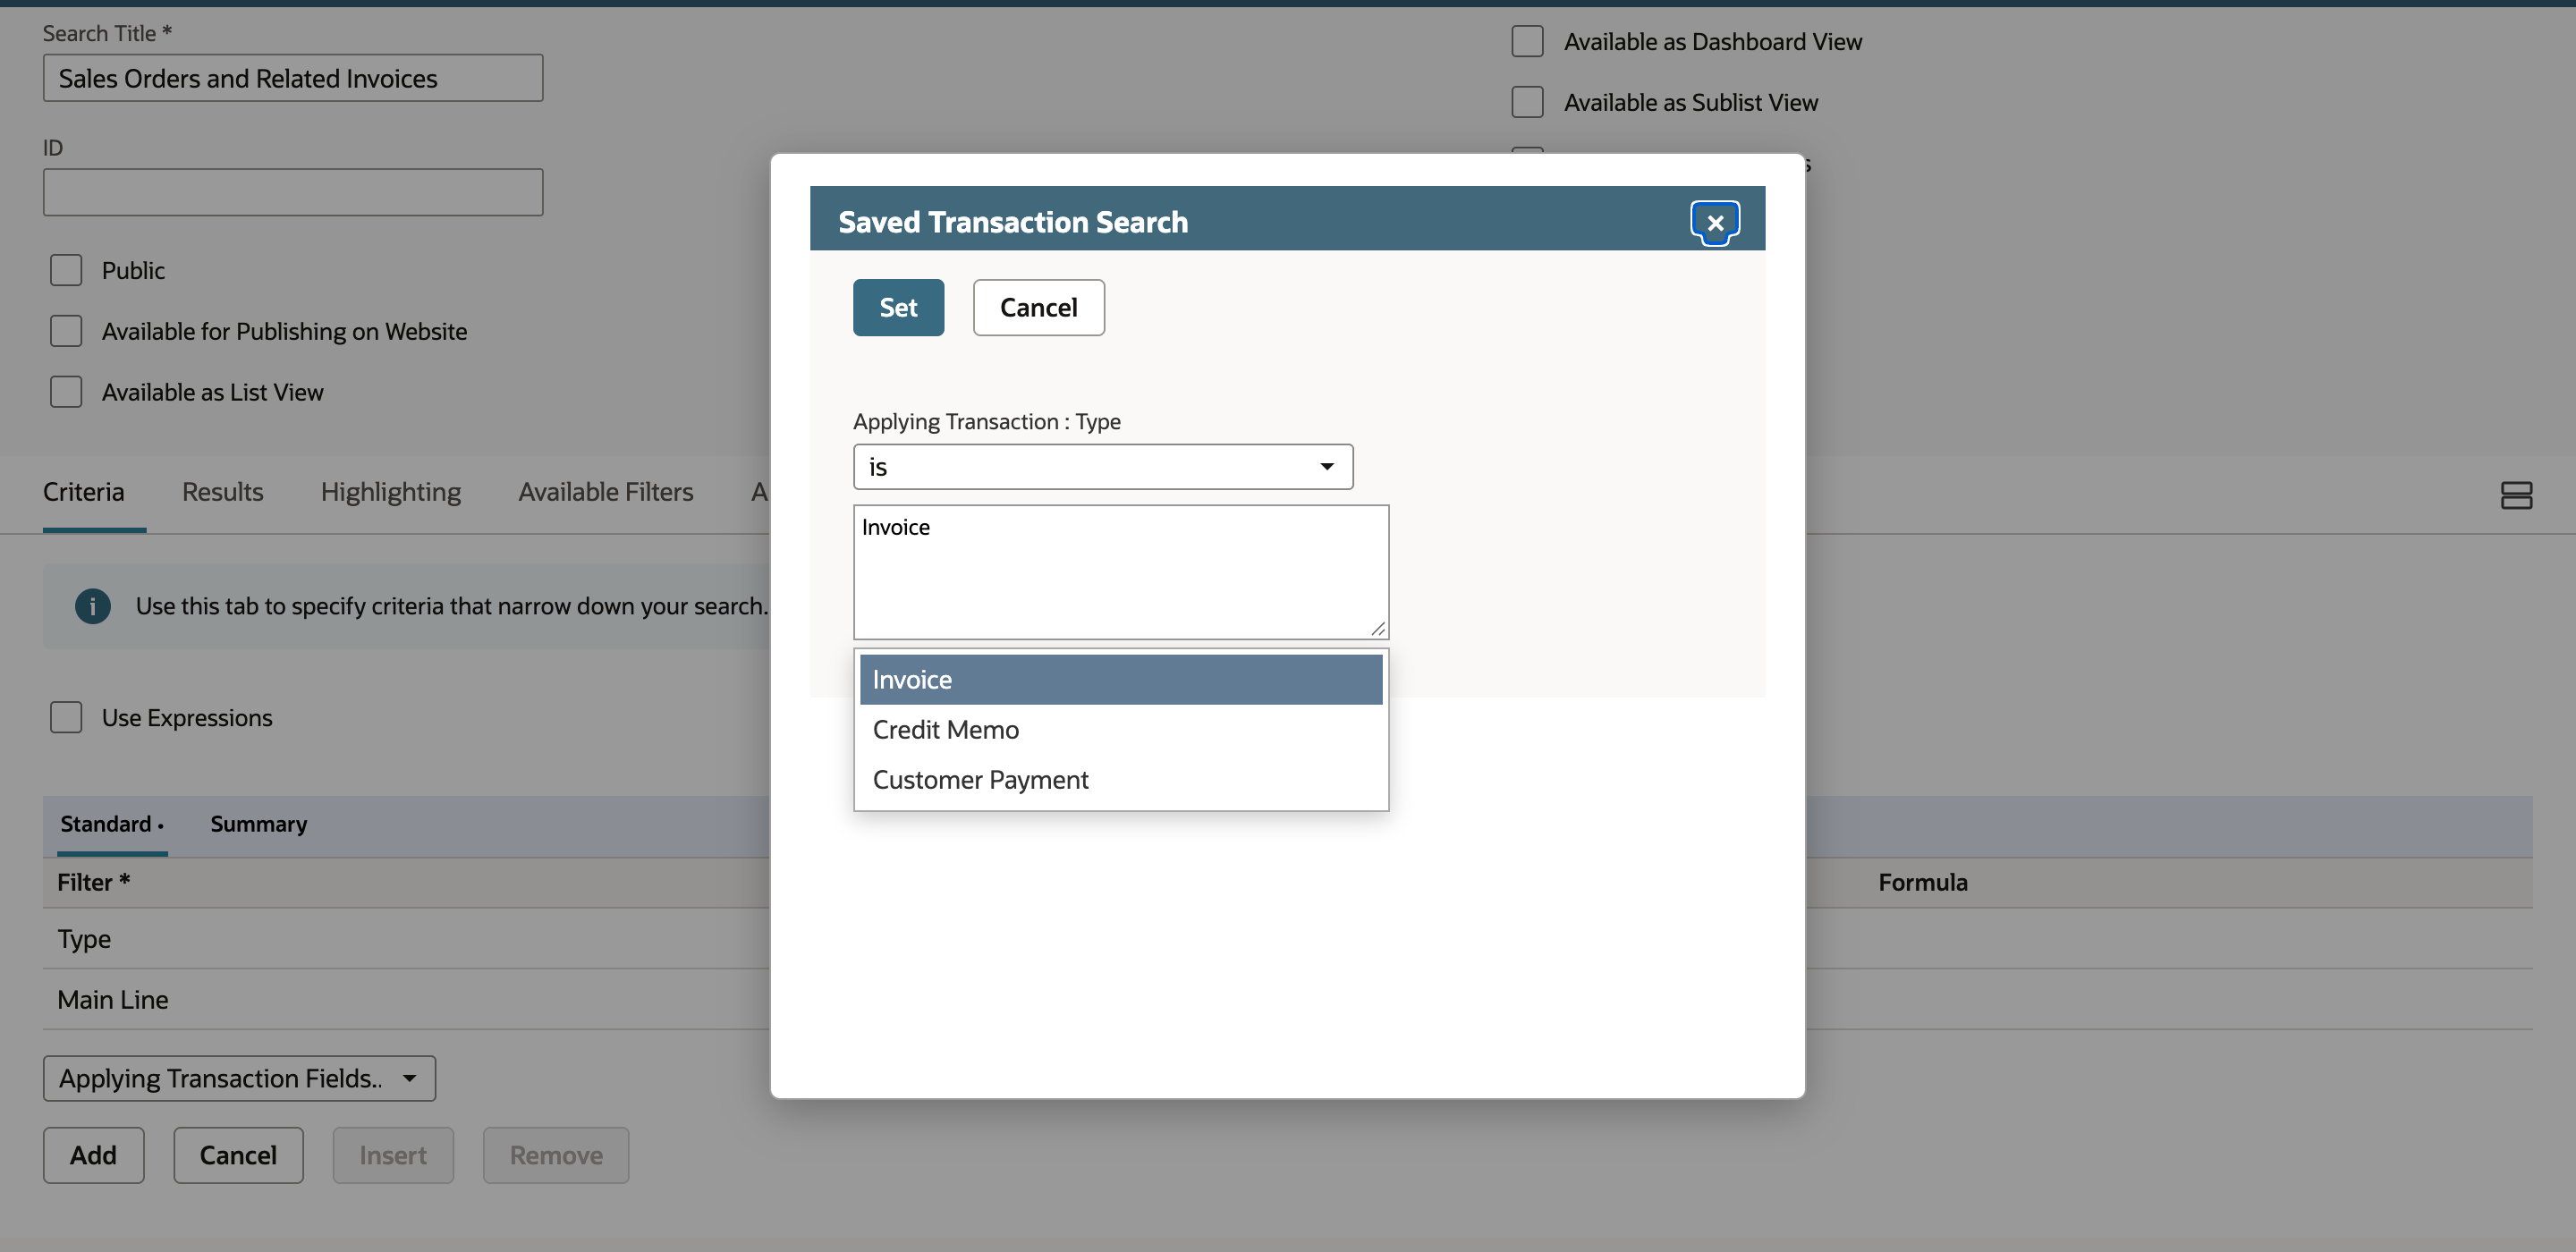This screenshot has width=2576, height=1252.
Task: Go to the Highlighting tab
Action: (391, 492)
